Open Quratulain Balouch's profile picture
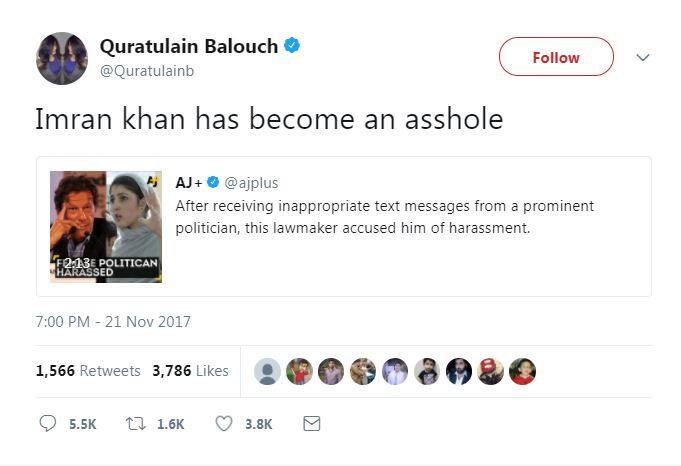Viewport: 681px width, 466px height. click(x=62, y=58)
